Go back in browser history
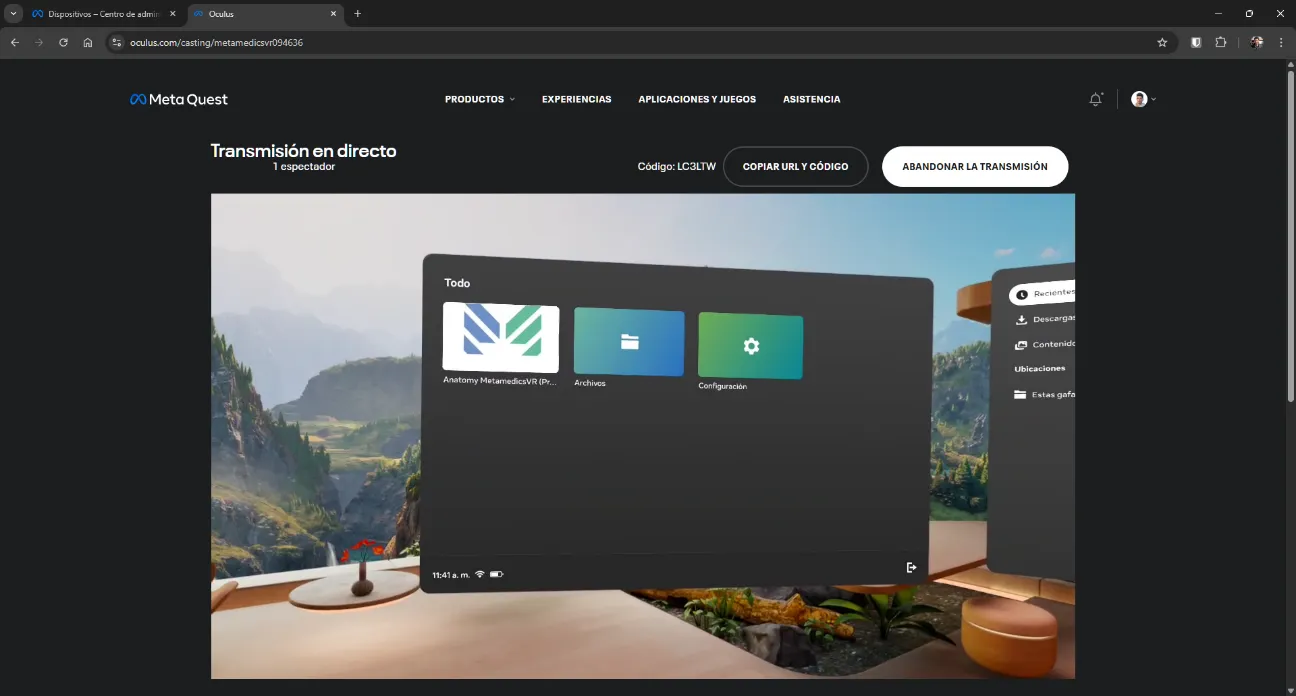This screenshot has height=696, width=1296. pos(14,43)
